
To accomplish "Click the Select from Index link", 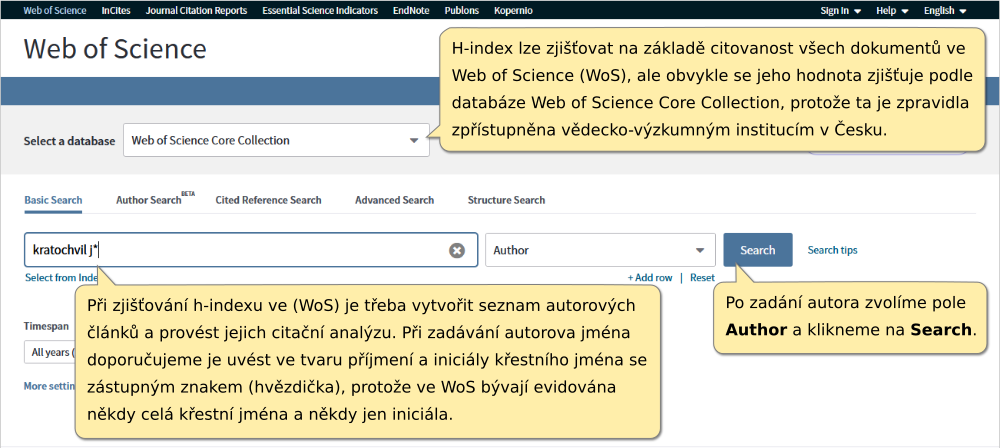I will (61, 278).
